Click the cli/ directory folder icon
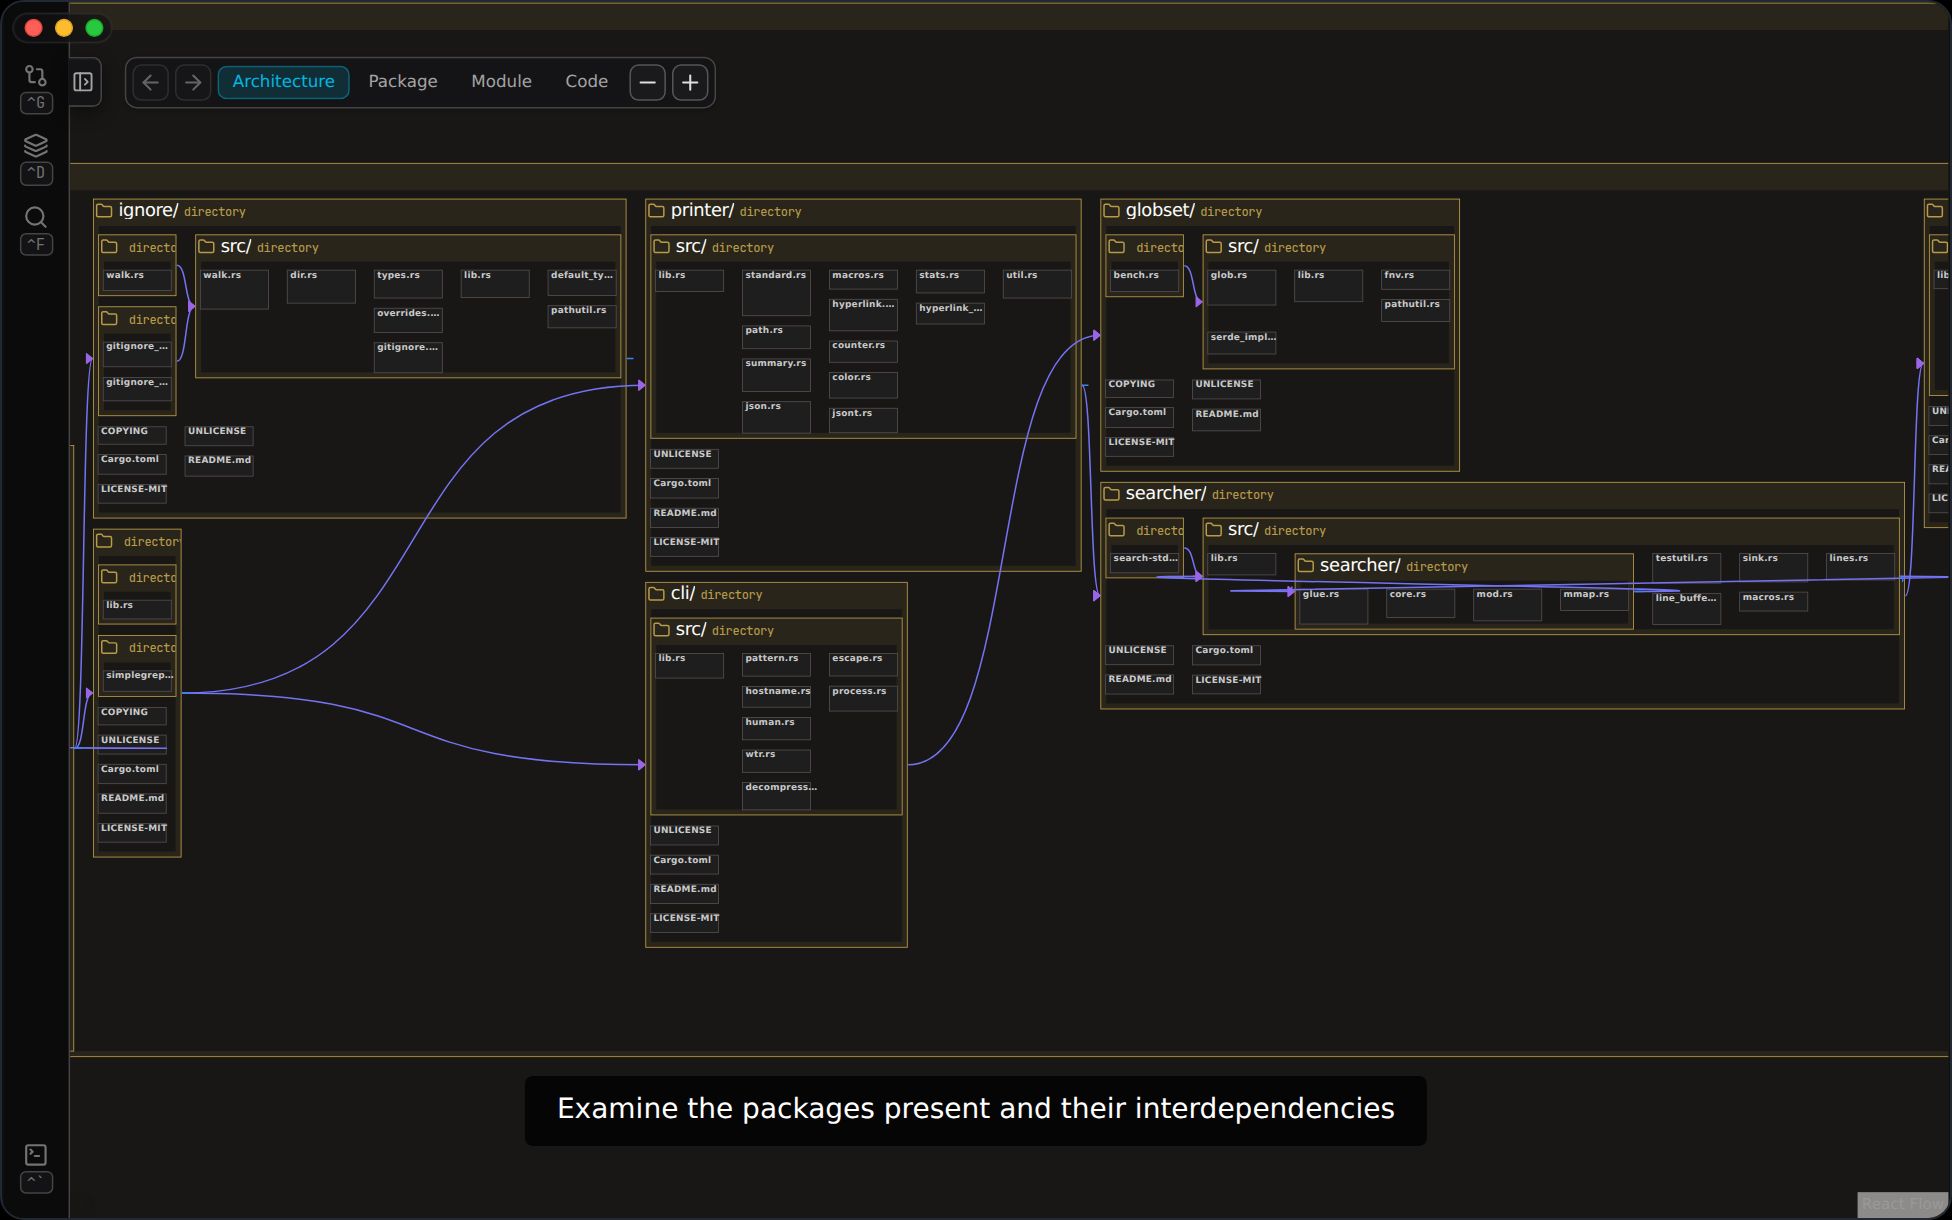 click(x=657, y=594)
